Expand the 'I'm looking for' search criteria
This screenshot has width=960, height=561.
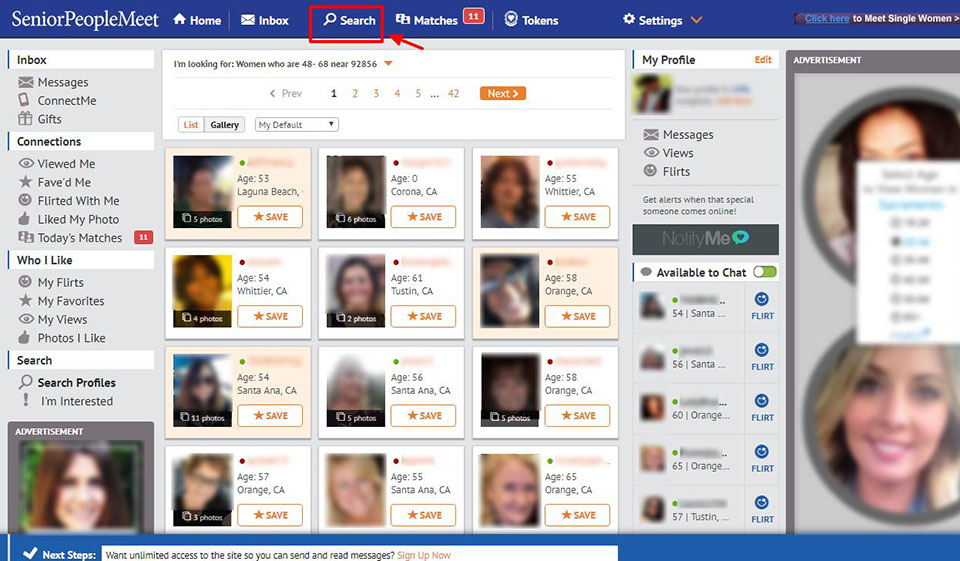(388, 64)
